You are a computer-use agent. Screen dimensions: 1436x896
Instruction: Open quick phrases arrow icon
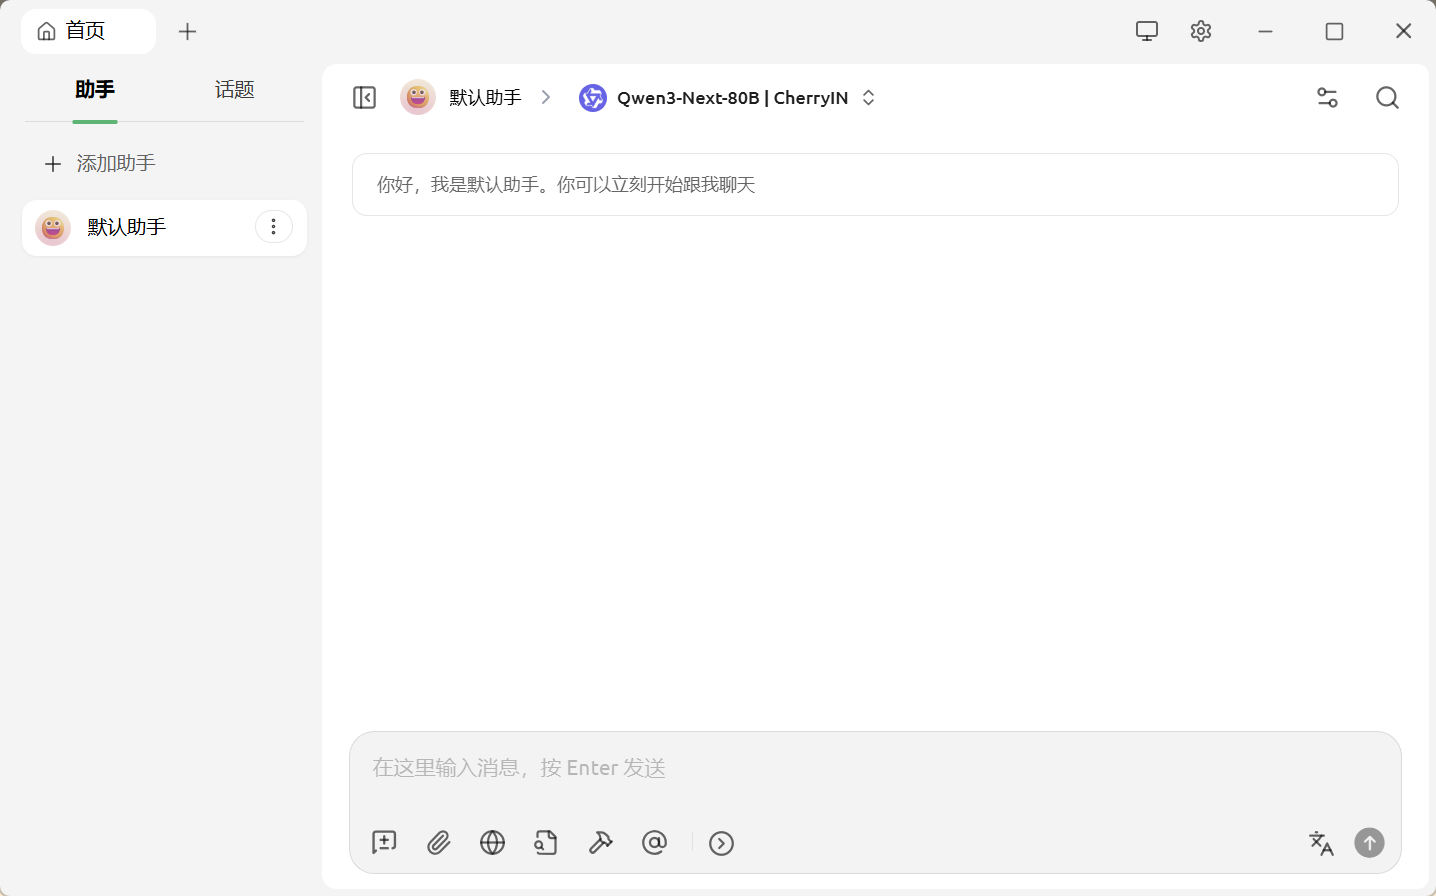click(721, 843)
